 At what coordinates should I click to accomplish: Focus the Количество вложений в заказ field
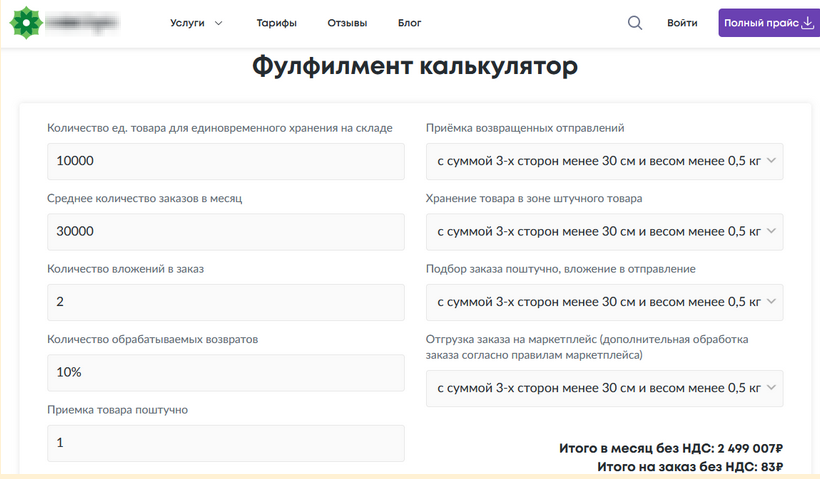tap(225, 302)
